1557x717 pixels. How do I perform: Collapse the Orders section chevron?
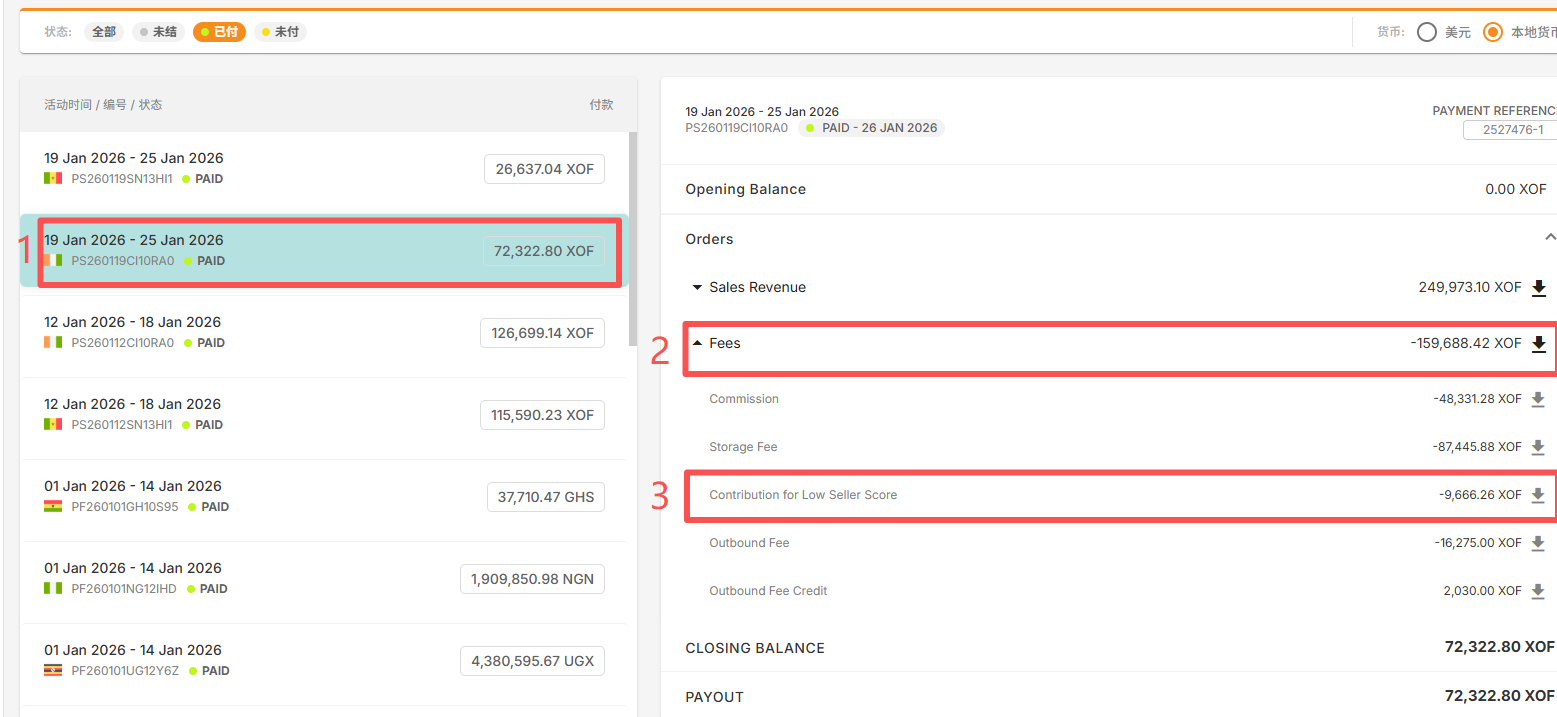[1550, 238]
